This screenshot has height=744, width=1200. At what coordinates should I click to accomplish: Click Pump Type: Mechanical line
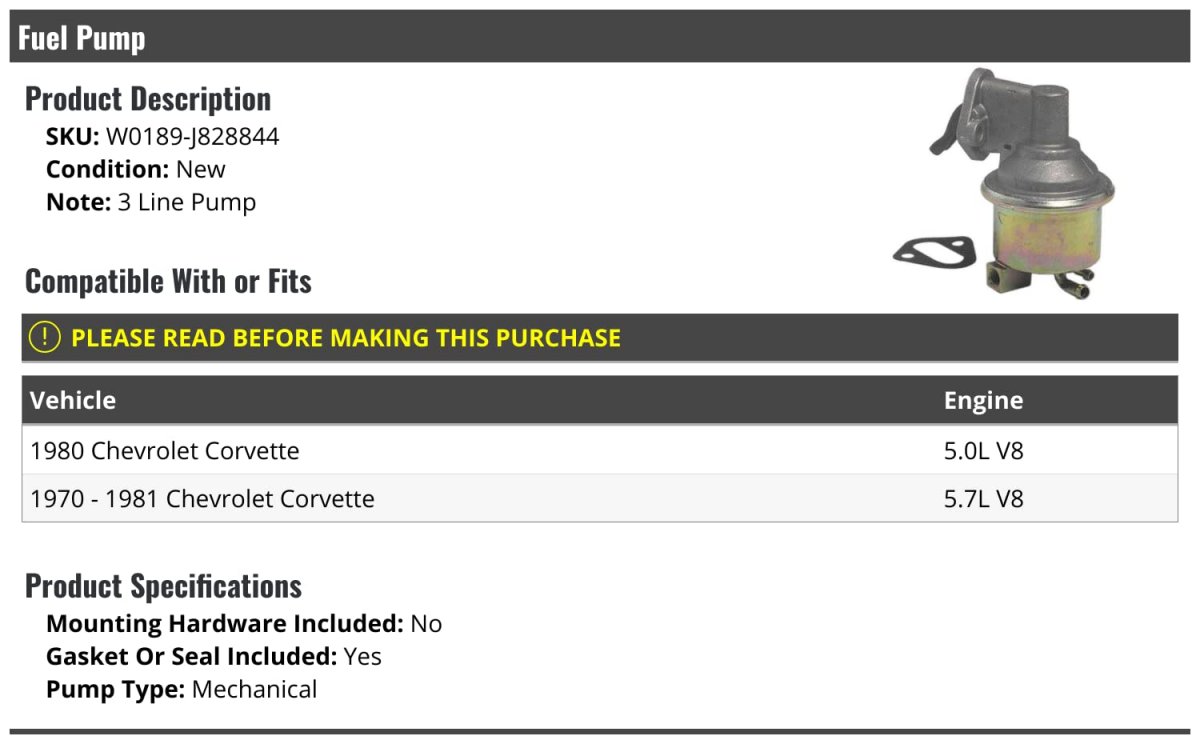click(182, 690)
